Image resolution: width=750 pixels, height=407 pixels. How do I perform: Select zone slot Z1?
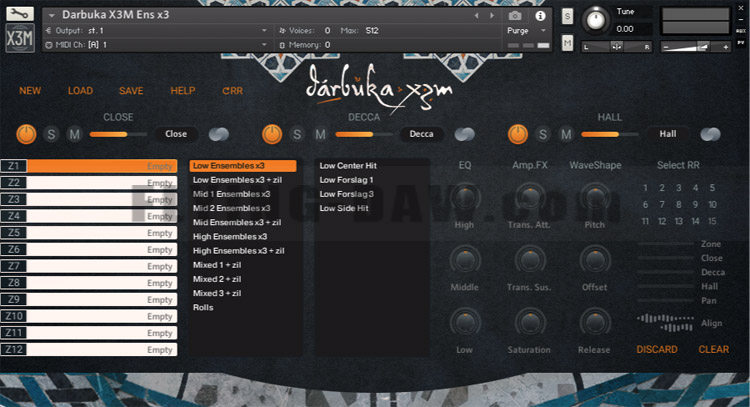pos(89,166)
